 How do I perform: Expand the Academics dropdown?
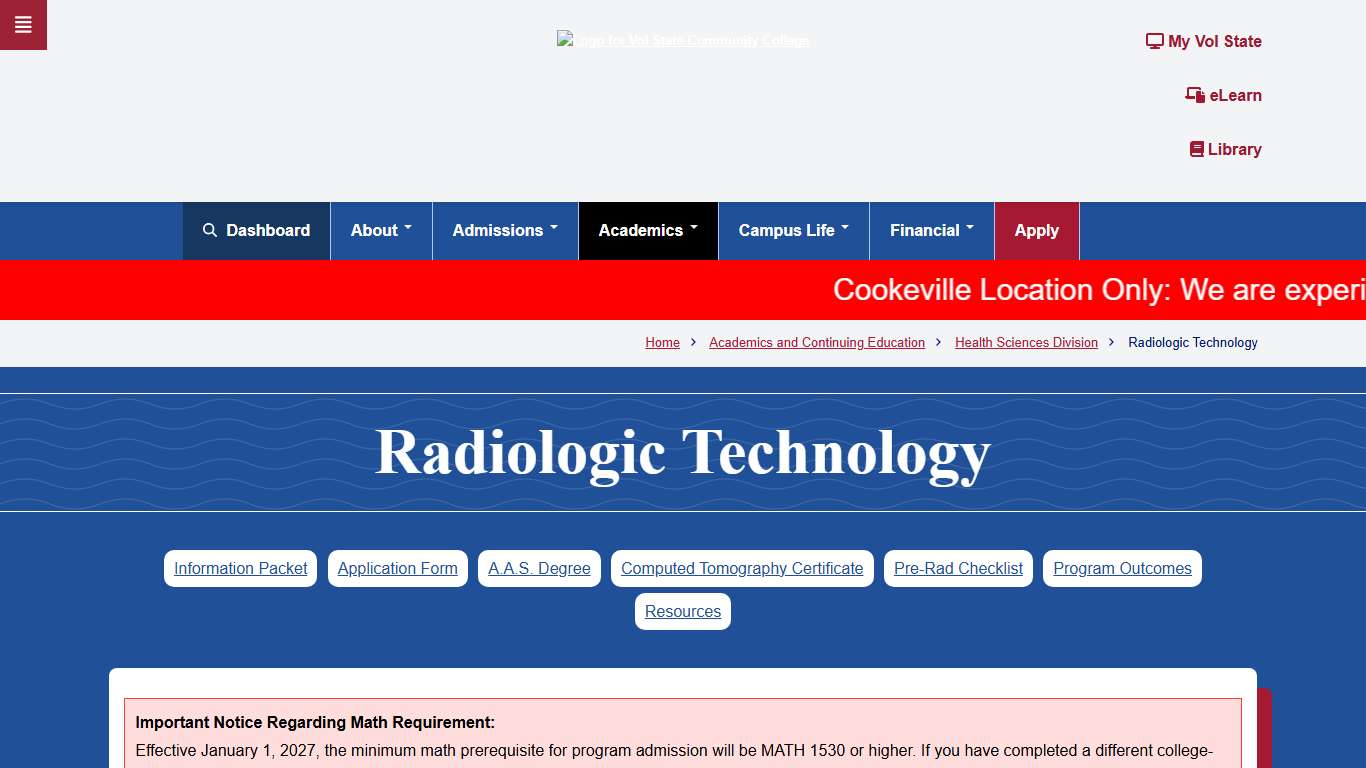pos(647,230)
